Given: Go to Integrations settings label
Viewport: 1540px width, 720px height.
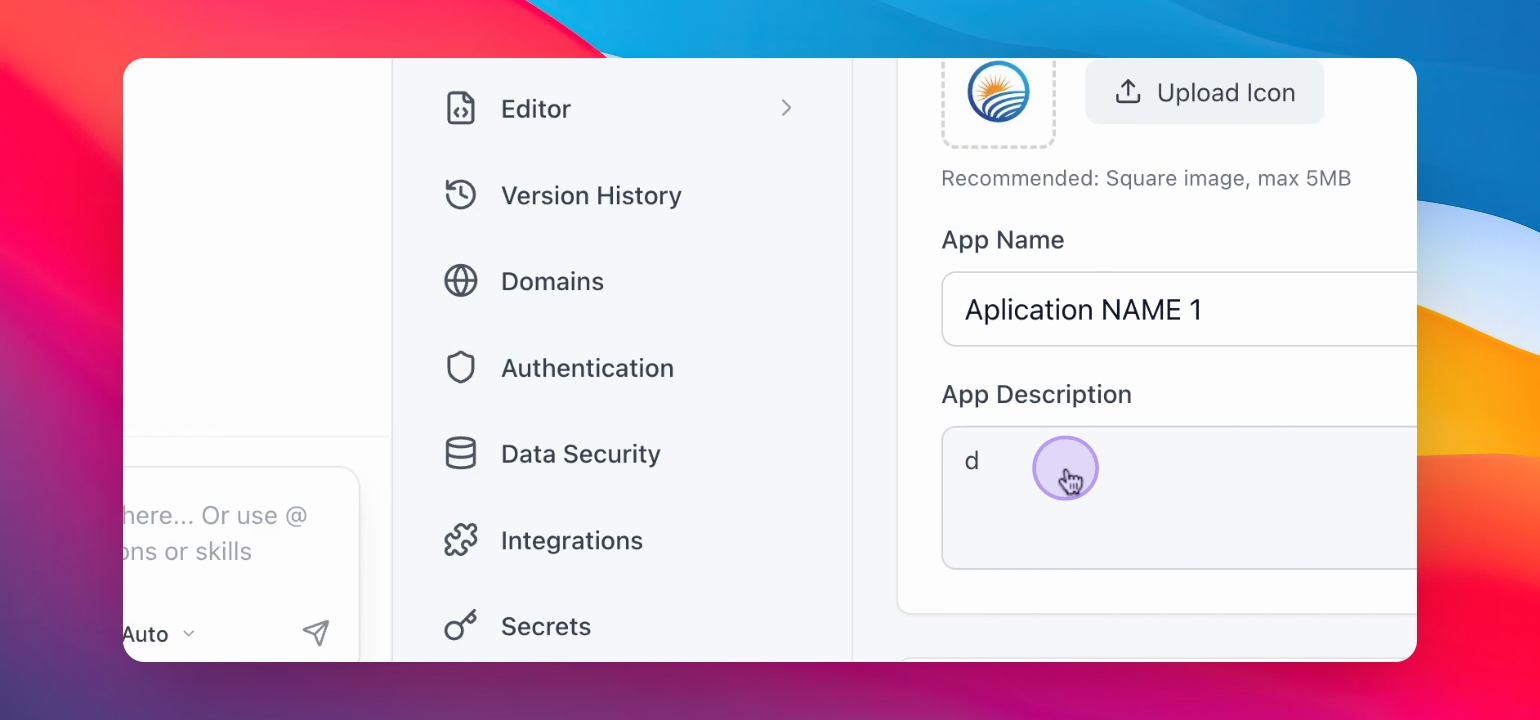Looking at the screenshot, I should [572, 540].
